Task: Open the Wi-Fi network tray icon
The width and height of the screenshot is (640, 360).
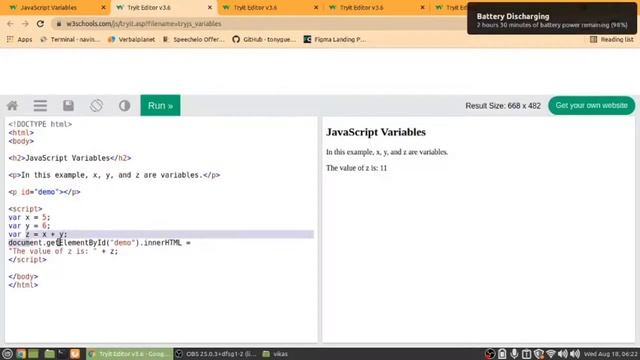Action: point(551,354)
